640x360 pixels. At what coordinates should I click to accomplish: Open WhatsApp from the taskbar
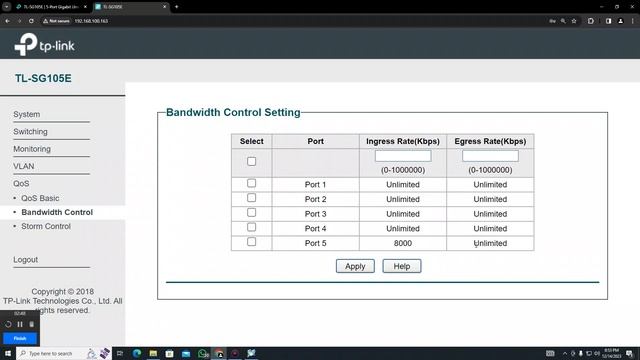(x=202, y=353)
